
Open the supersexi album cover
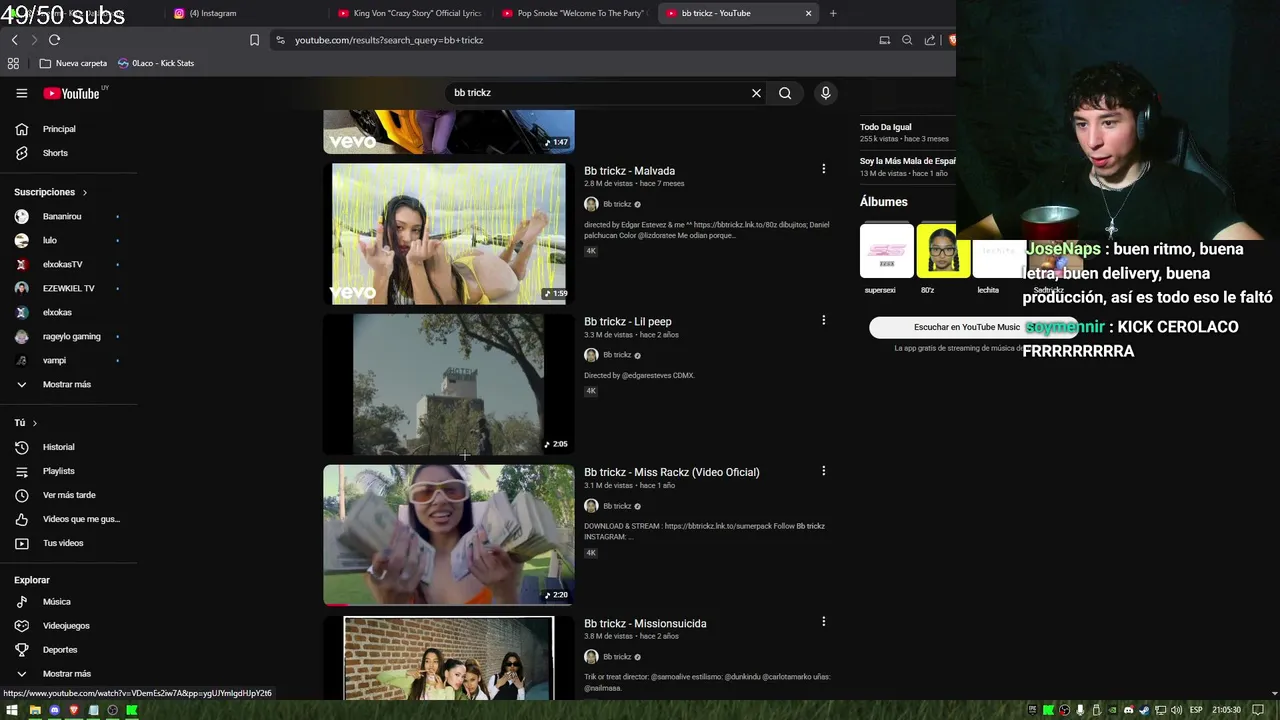886,251
